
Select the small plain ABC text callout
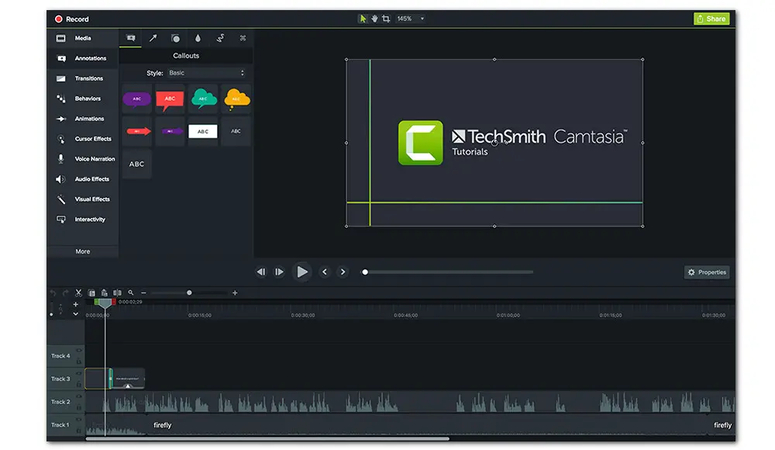pos(236,131)
